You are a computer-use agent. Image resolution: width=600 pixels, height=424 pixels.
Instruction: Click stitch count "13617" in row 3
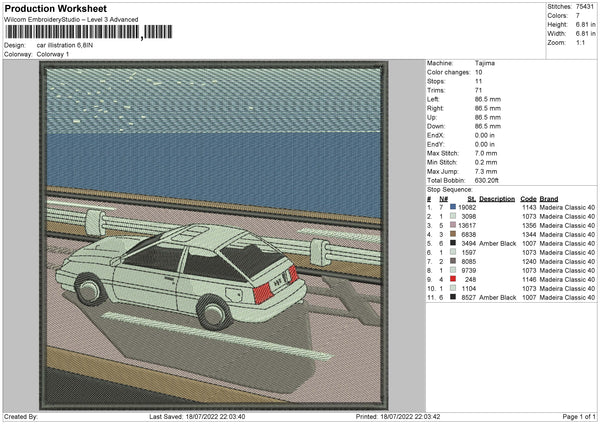tap(467, 225)
